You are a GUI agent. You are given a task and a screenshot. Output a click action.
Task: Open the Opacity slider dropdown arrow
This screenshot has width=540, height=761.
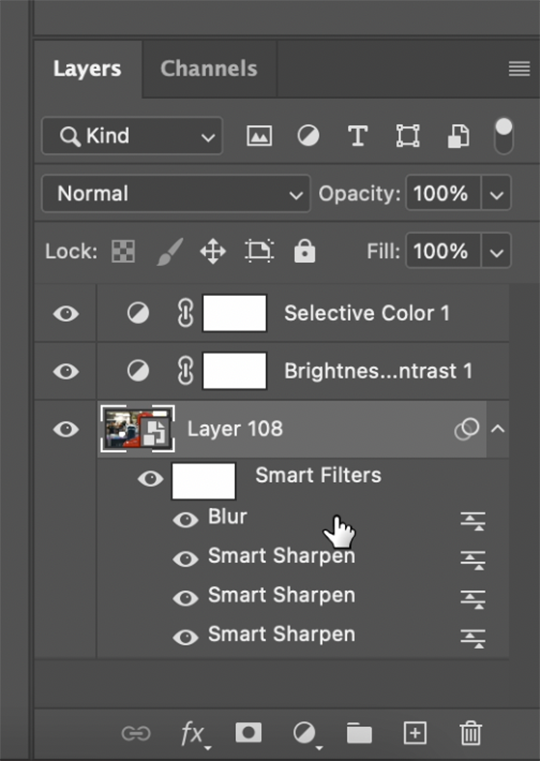coord(496,194)
